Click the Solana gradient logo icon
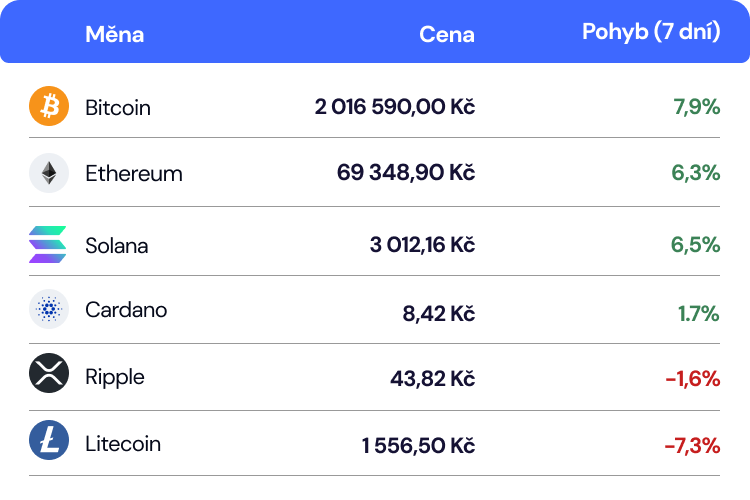750x500 pixels. tap(48, 244)
